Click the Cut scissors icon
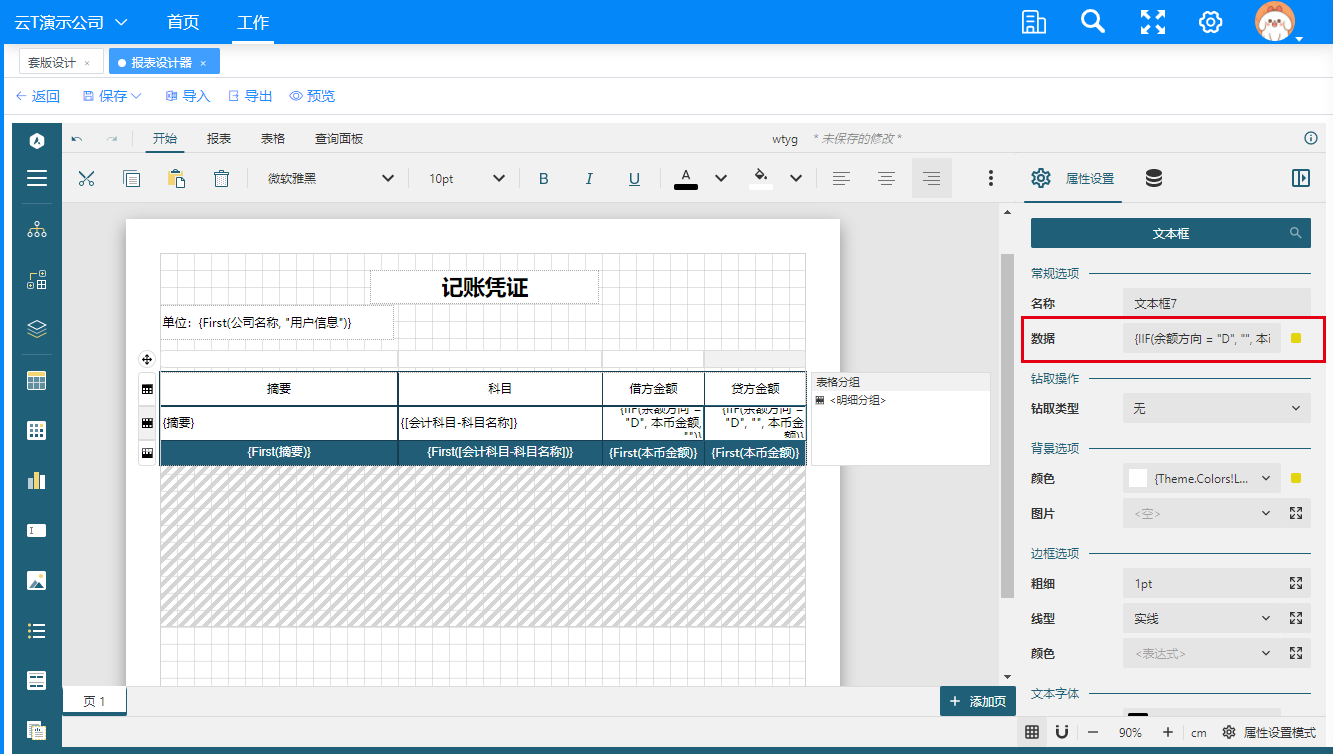This screenshot has height=754, width=1333. (x=86, y=179)
